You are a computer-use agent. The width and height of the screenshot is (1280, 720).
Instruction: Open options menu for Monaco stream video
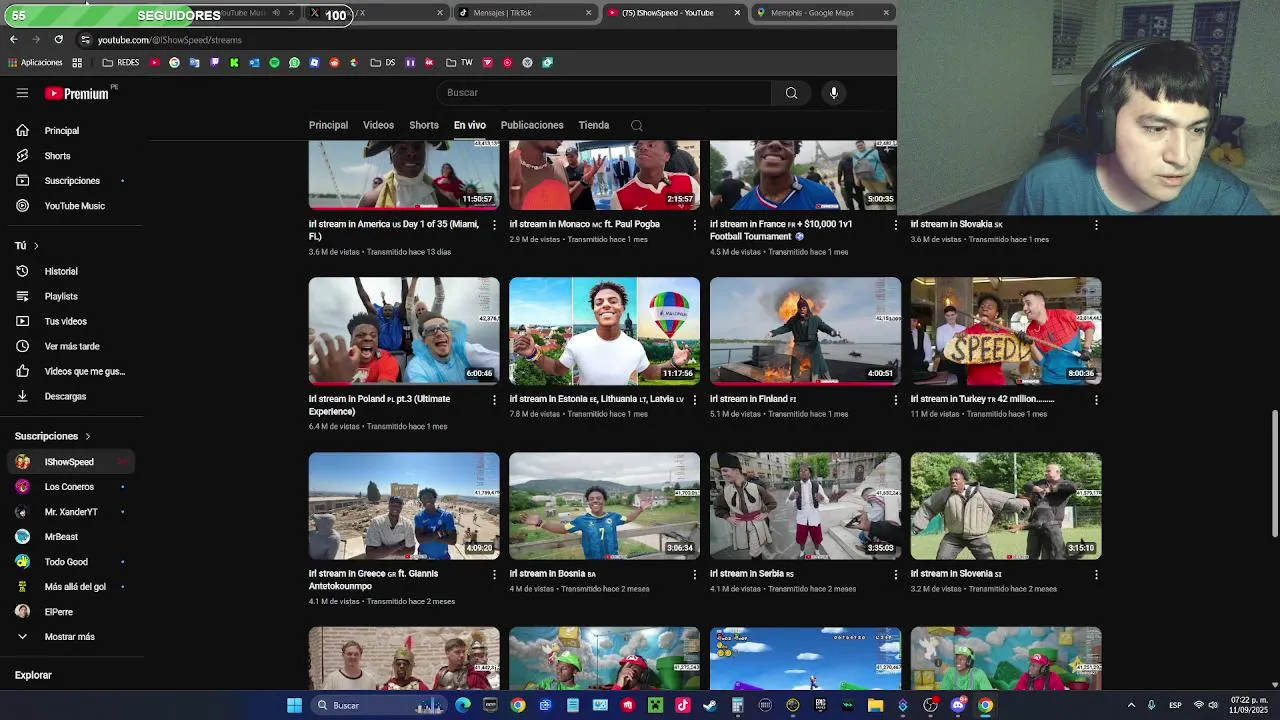695,225
